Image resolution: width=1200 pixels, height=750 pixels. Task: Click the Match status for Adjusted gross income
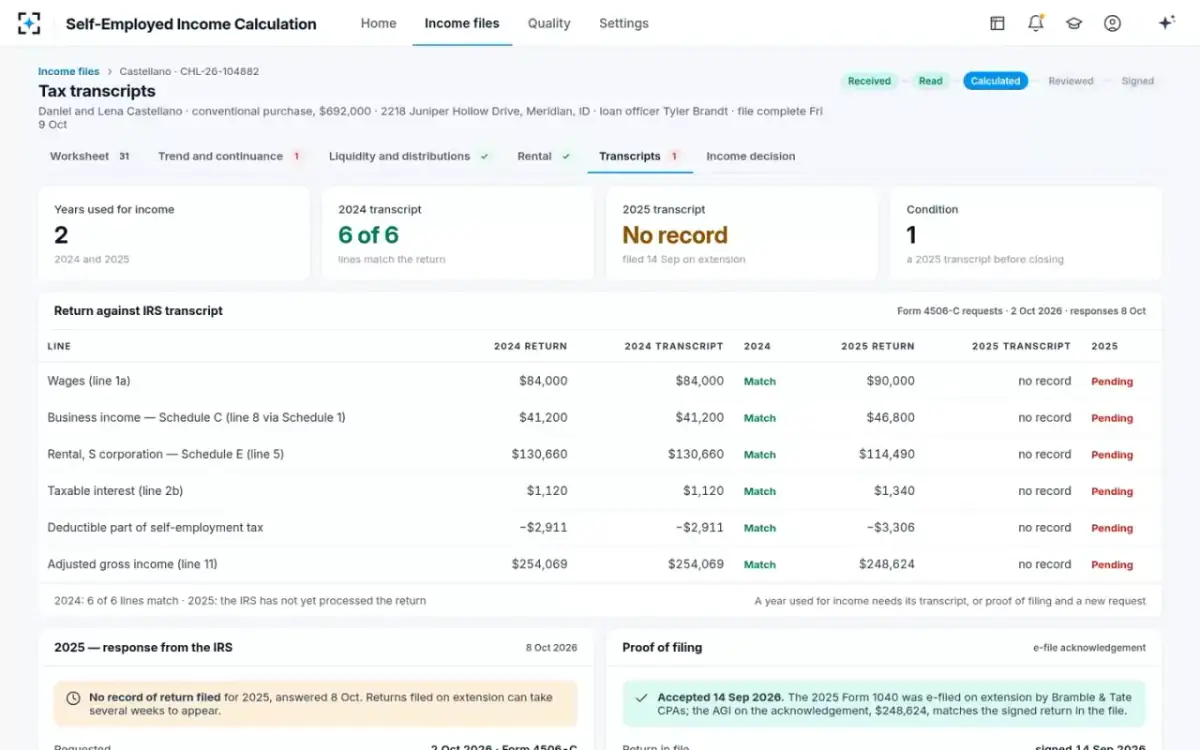(760, 565)
